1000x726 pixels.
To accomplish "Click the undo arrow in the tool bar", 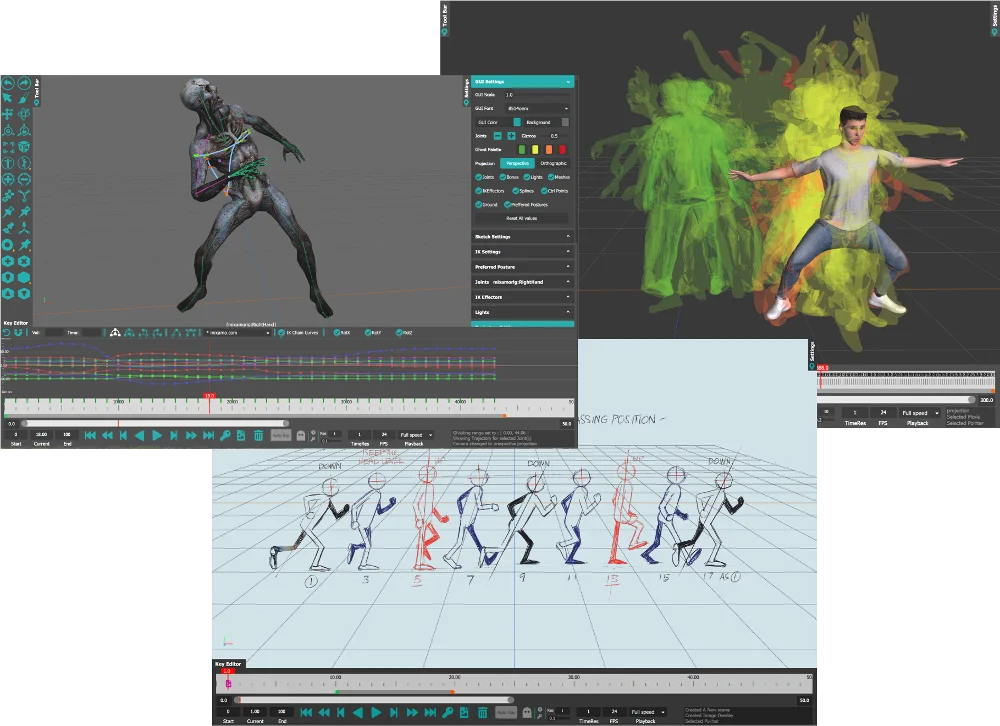I will 8,81.
